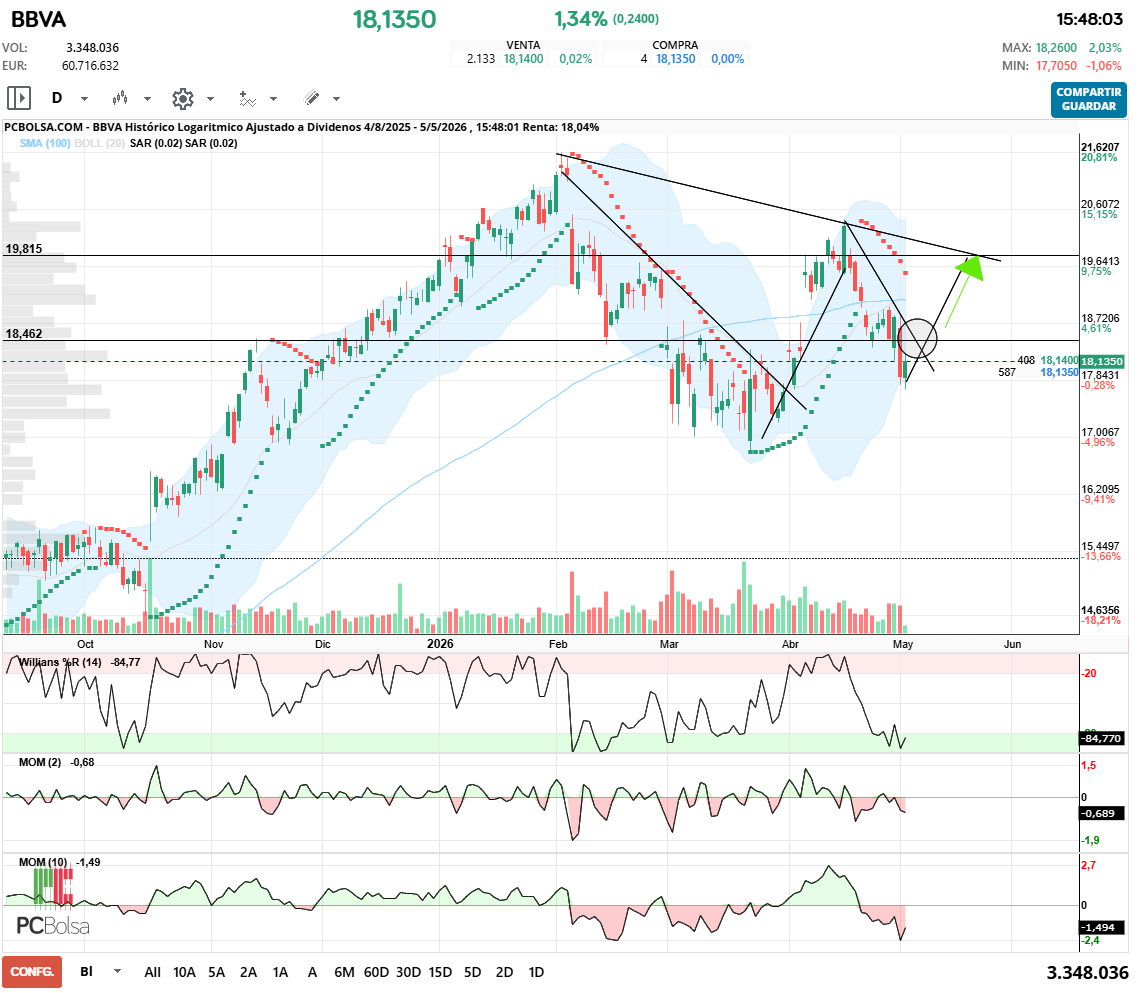Viewport: 1142px width, 993px height.
Task: Click the SMA (100) indicator label
Action: coord(45,143)
